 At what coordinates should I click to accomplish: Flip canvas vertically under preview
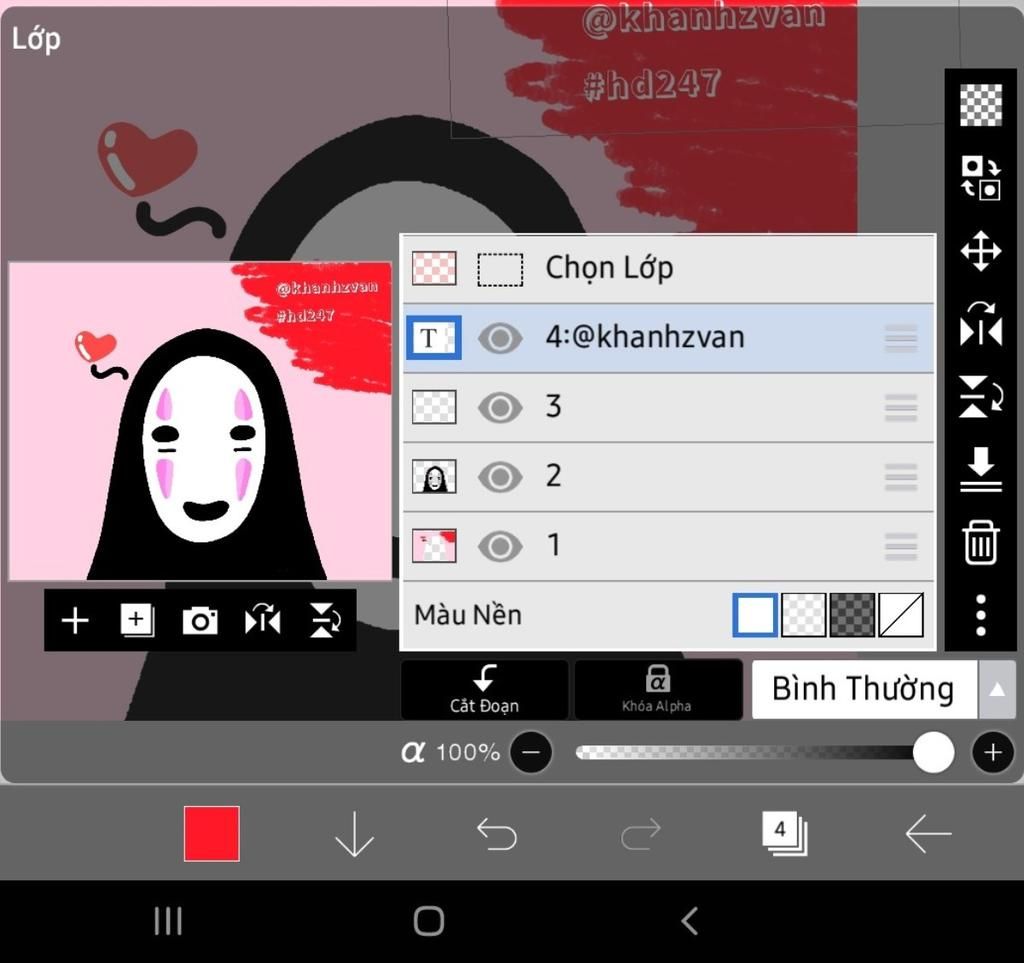coord(325,620)
